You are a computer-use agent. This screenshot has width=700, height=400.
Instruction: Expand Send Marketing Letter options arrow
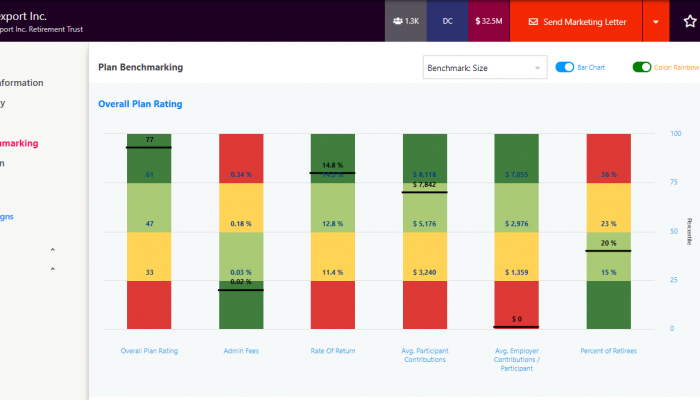[x=656, y=21]
